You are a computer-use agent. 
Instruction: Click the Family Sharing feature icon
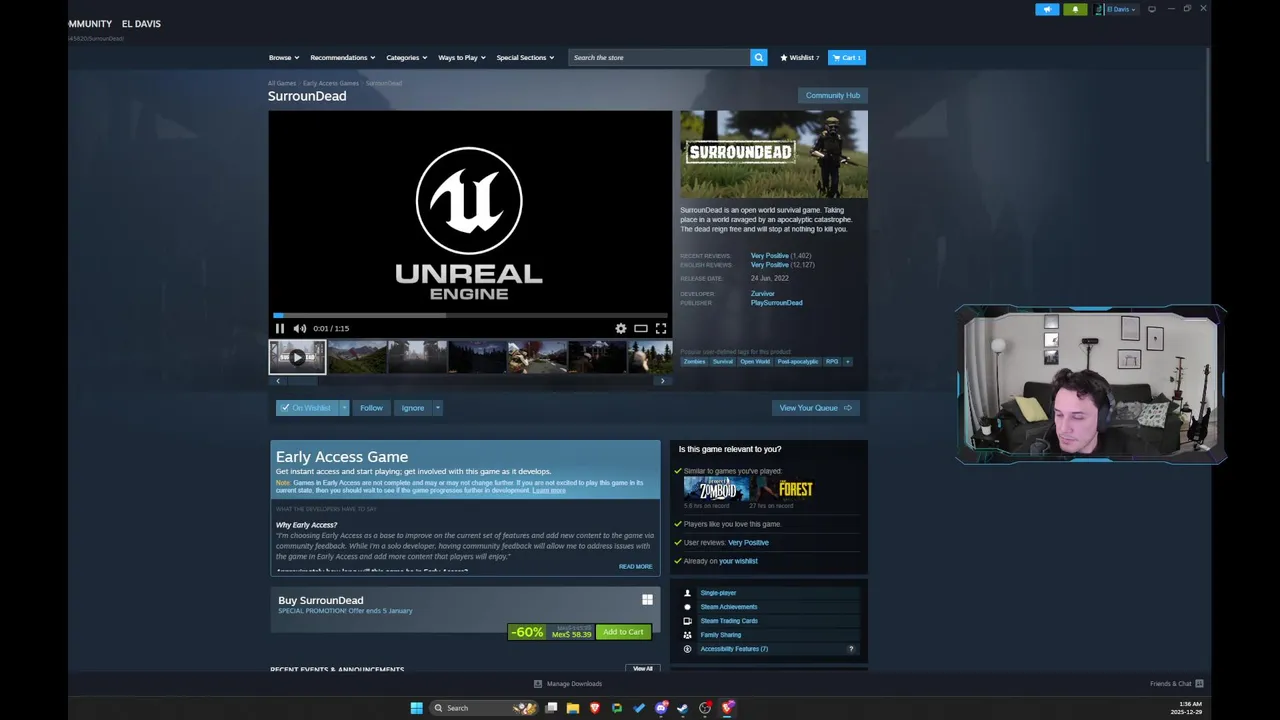pyautogui.click(x=687, y=635)
